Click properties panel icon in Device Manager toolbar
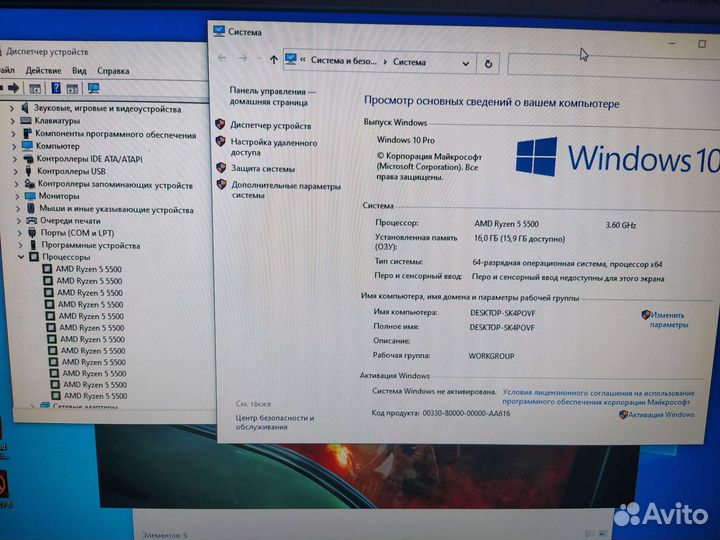Screen dimensions: 720x540 coord(72,89)
